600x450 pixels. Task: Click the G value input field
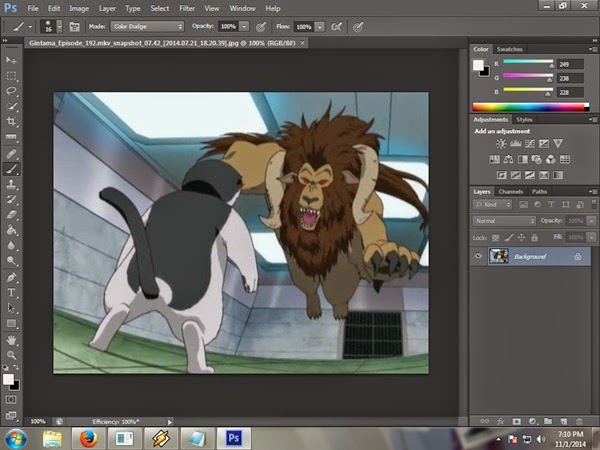[570, 78]
